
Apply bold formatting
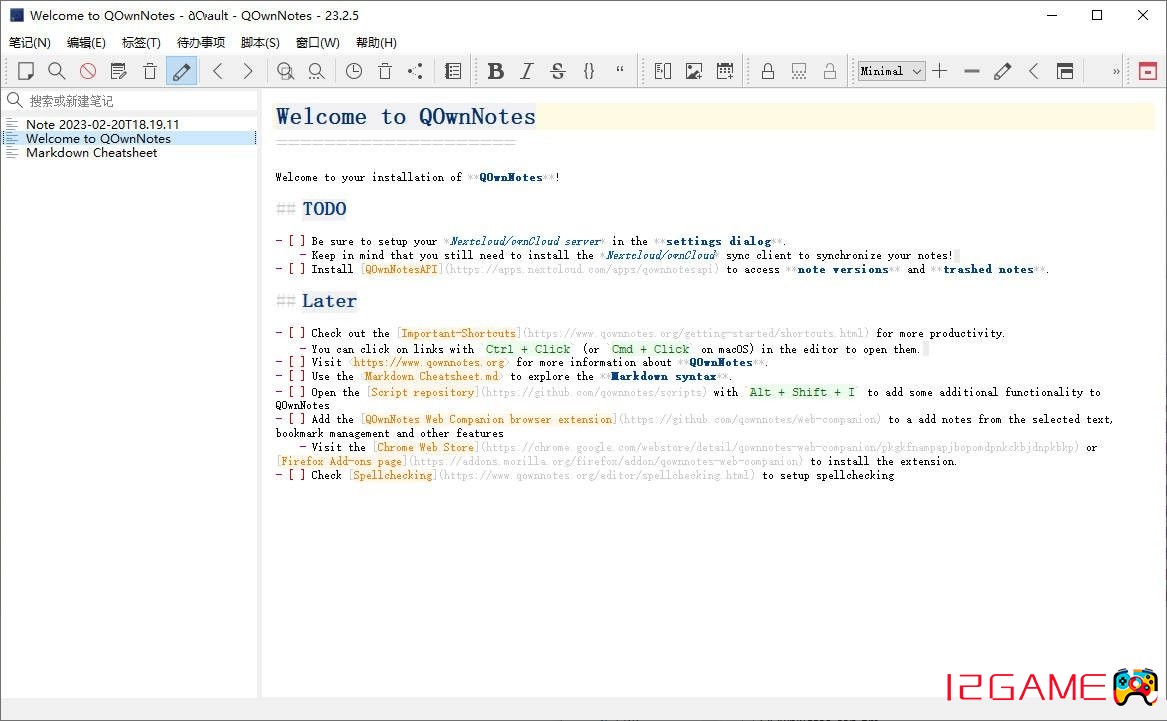point(496,71)
